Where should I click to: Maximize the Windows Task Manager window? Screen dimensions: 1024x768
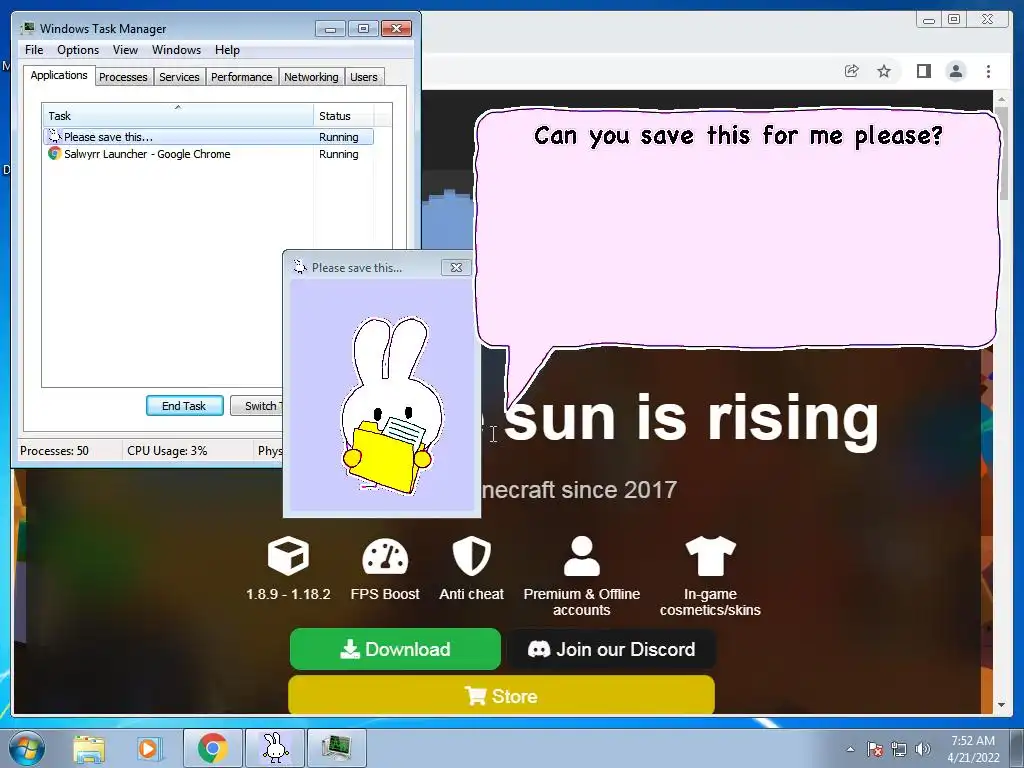pos(363,29)
